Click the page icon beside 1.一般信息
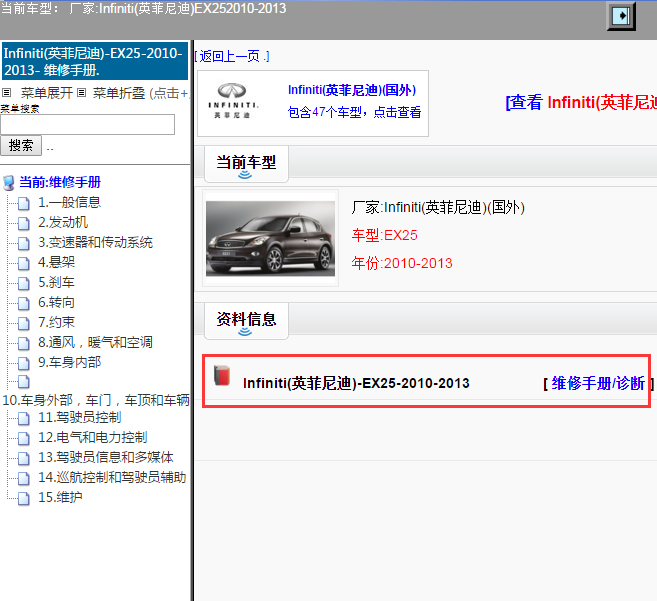 (24, 203)
